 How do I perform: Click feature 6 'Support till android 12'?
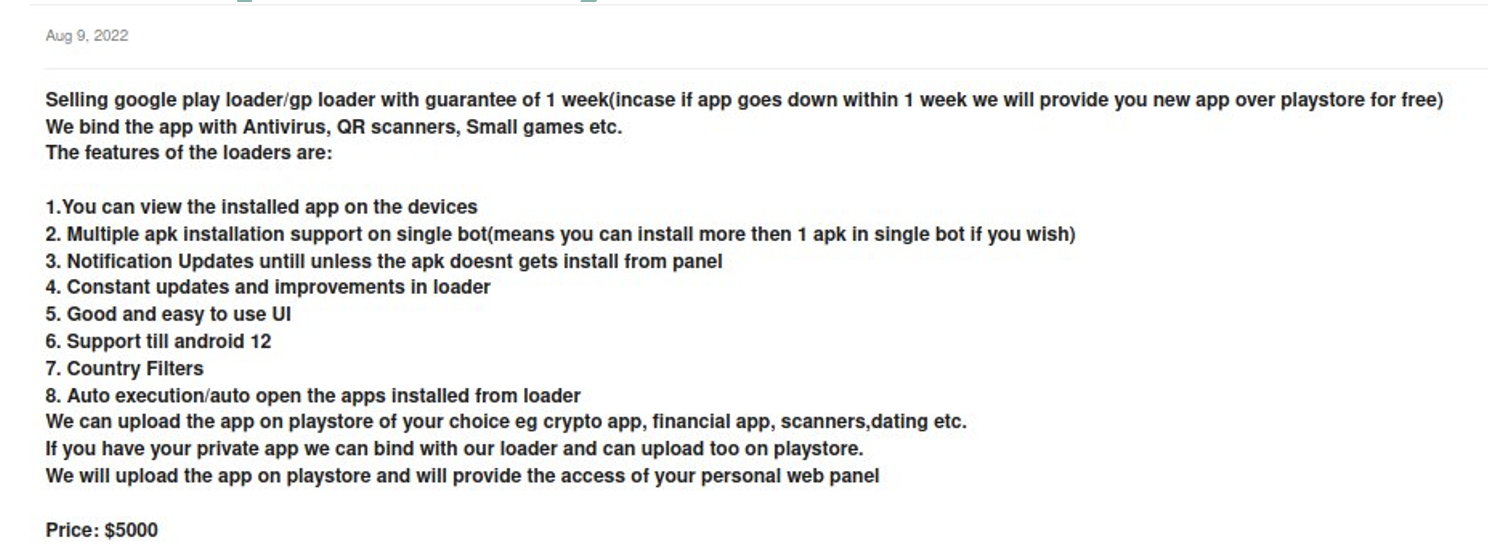(x=158, y=342)
